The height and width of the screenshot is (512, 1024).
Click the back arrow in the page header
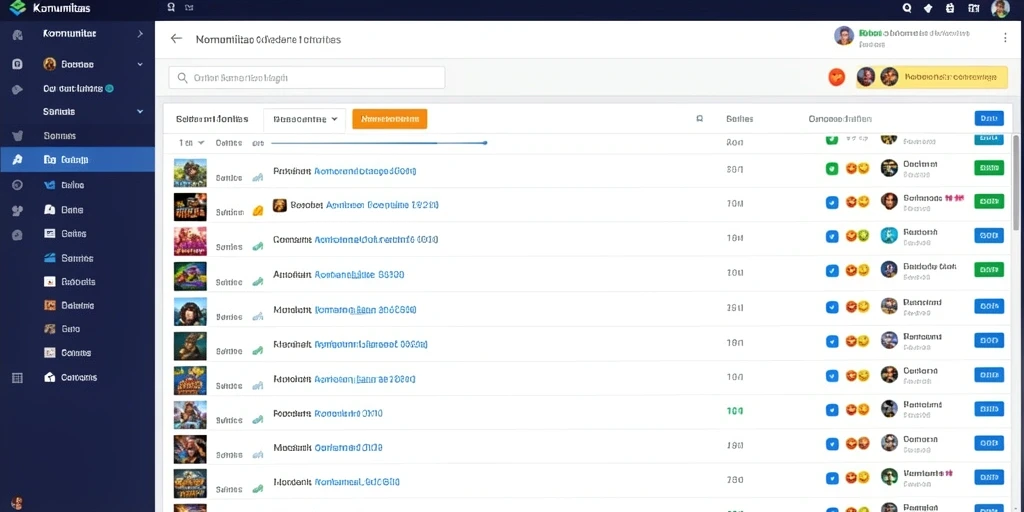click(176, 39)
